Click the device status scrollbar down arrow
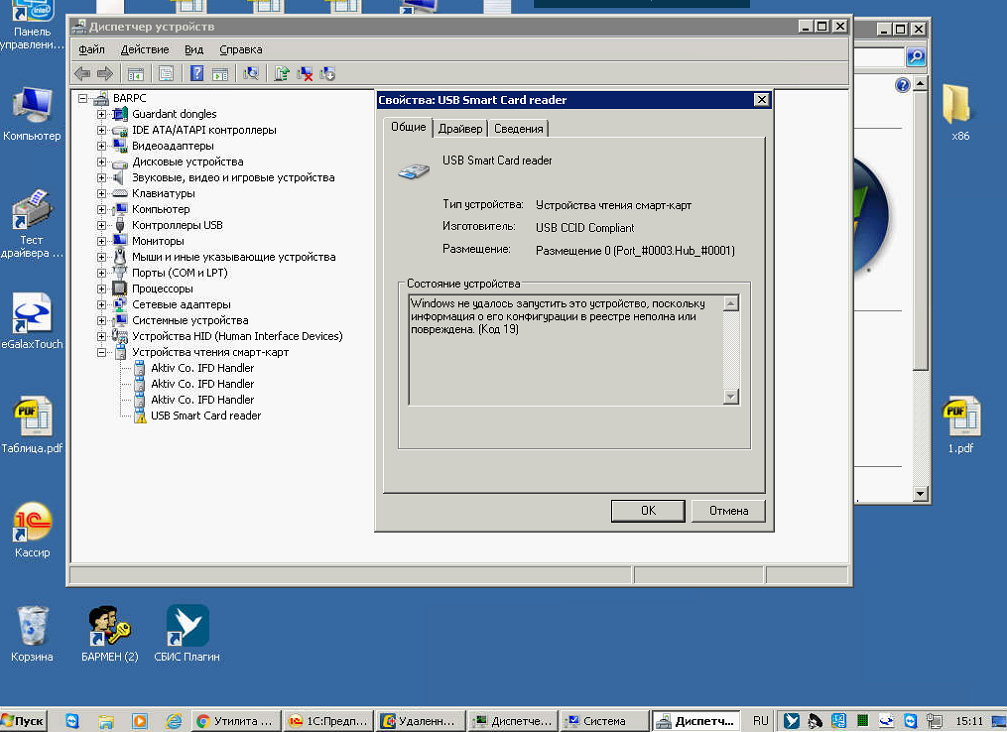The height and width of the screenshot is (732, 1007). pyautogui.click(x=730, y=397)
